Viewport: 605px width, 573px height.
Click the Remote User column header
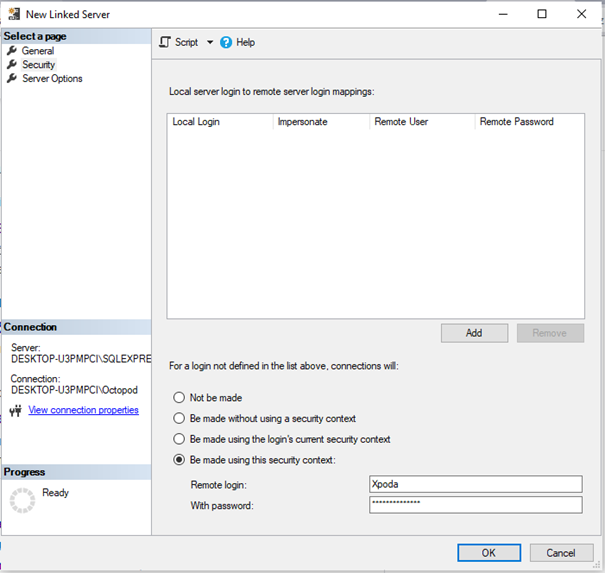pos(422,122)
